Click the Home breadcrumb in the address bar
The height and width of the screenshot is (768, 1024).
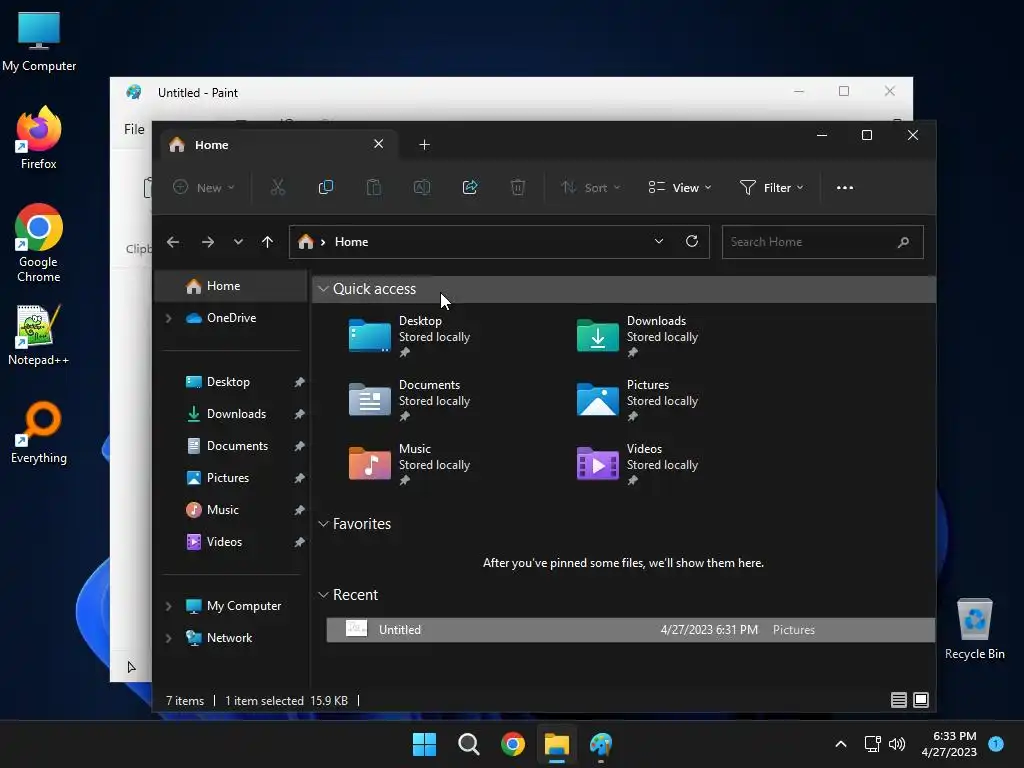tap(351, 242)
